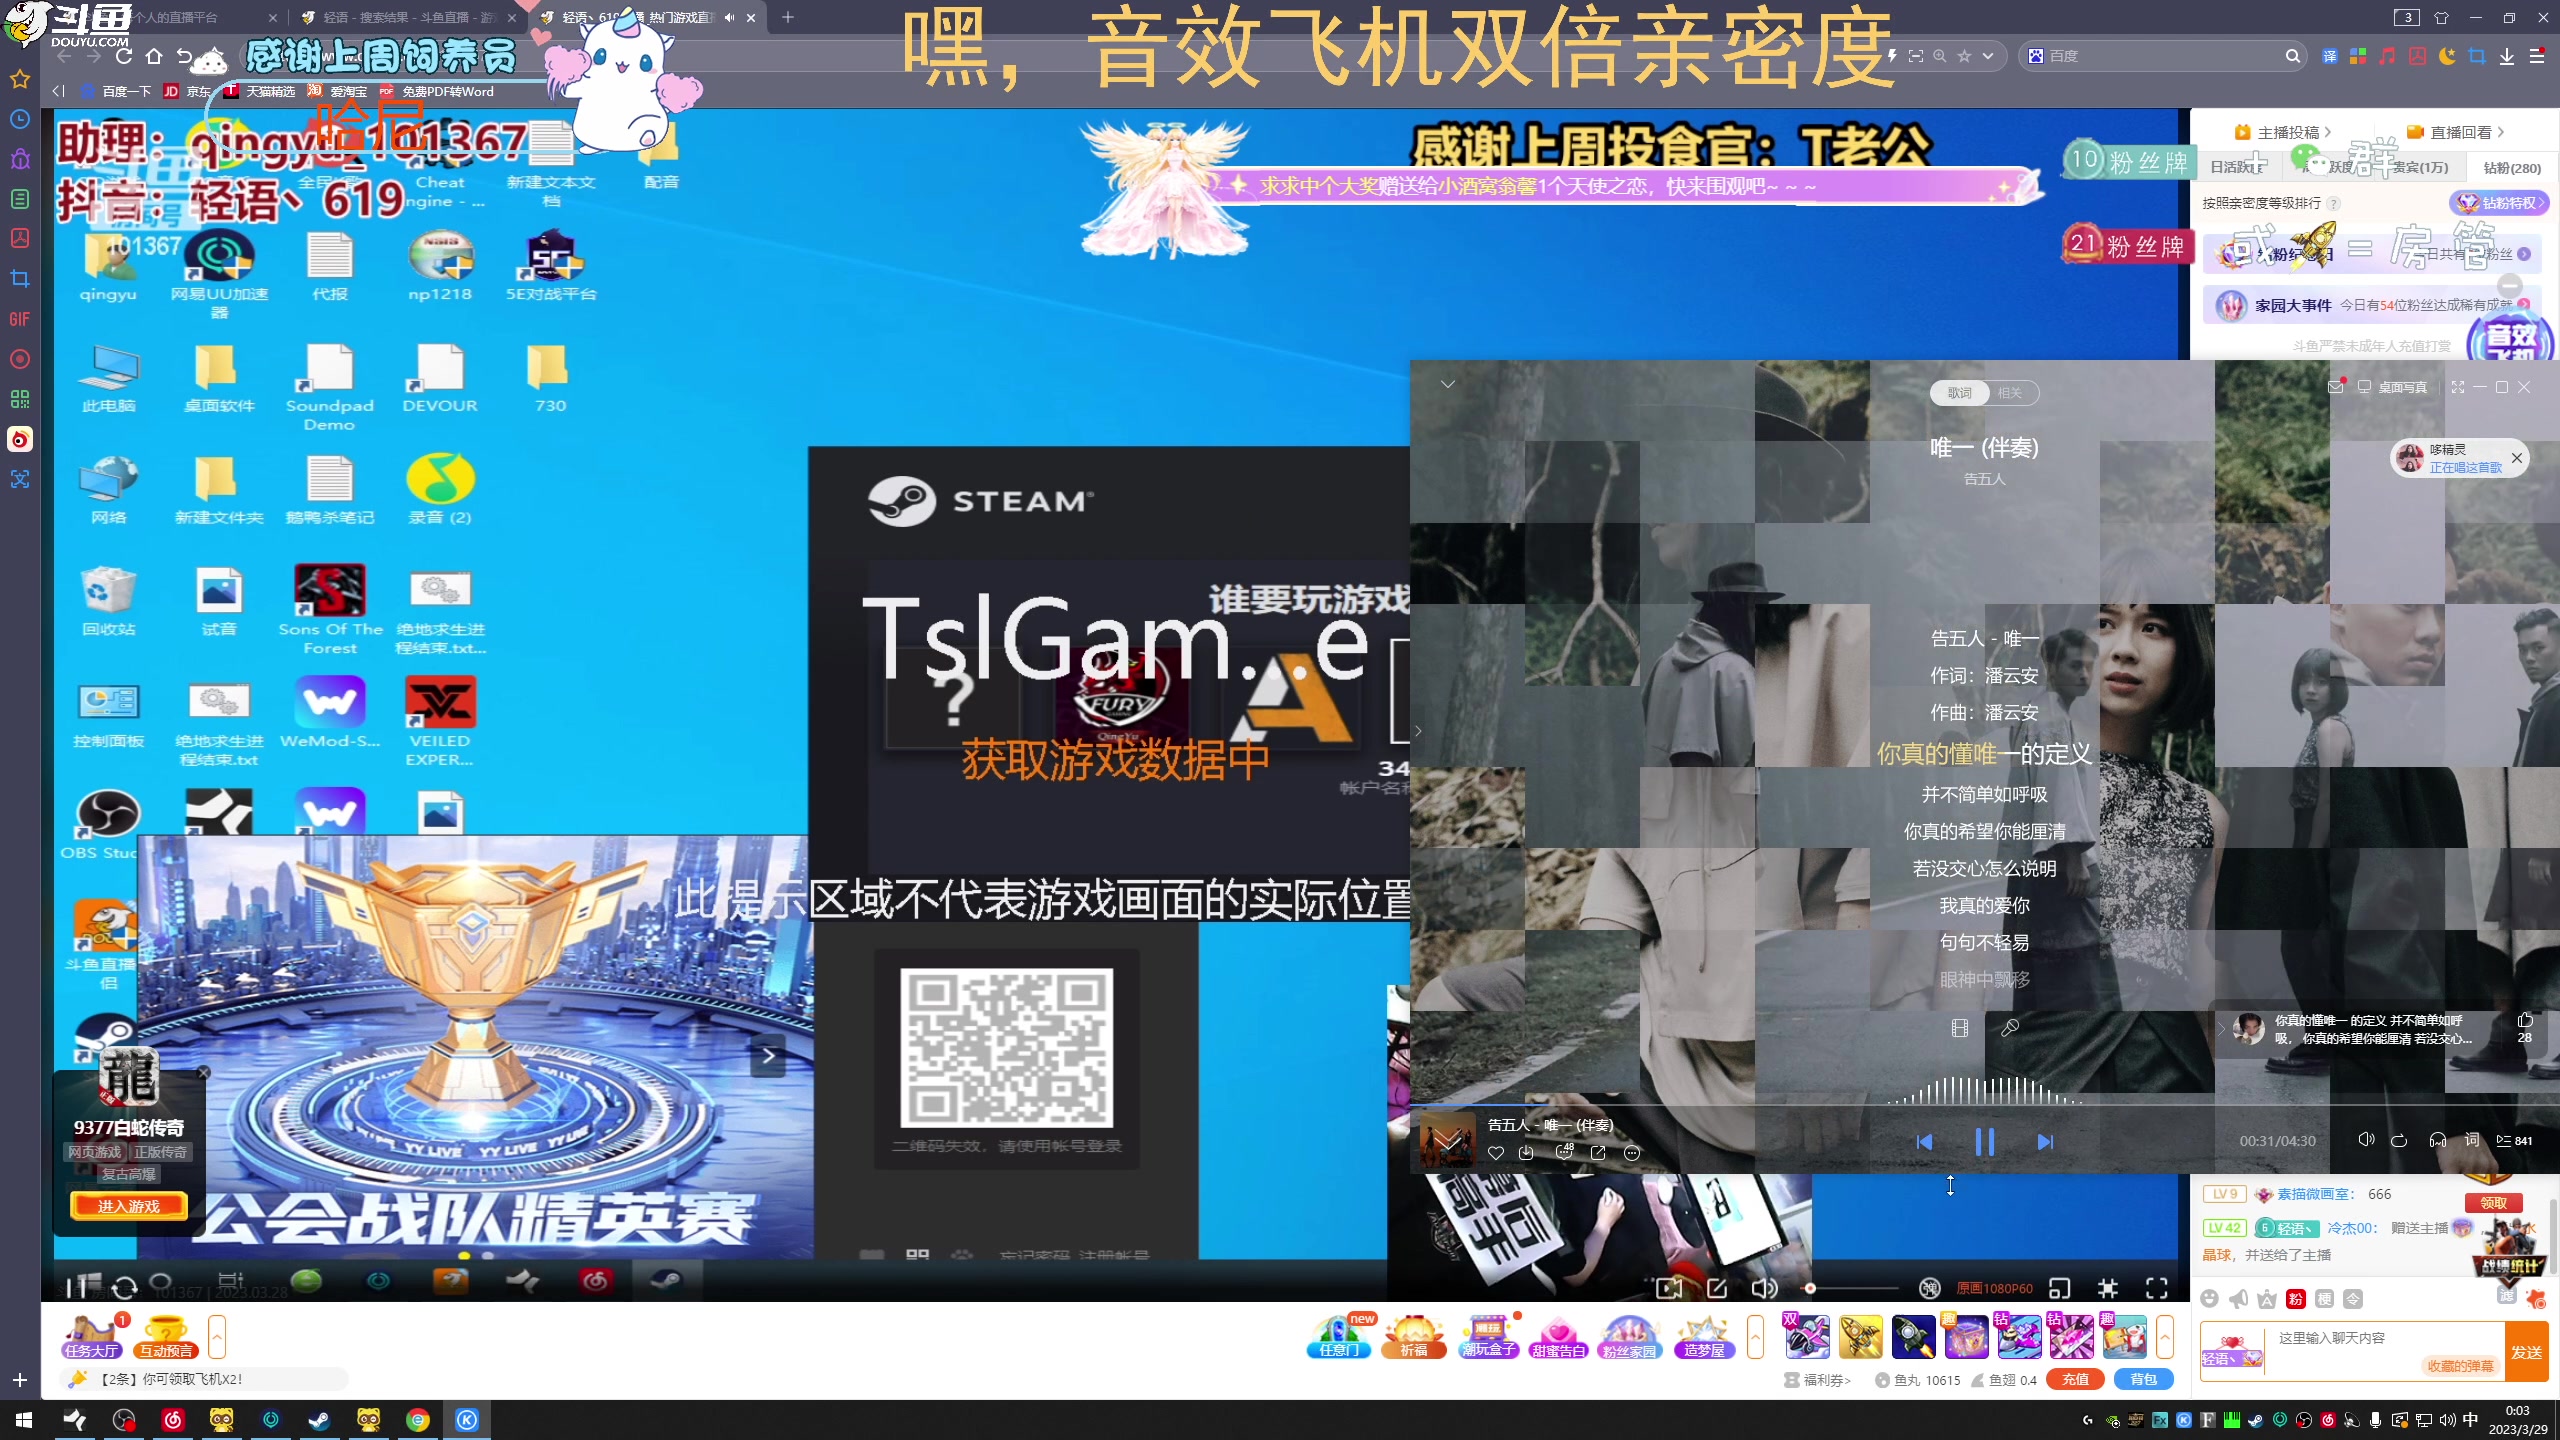Toggle the loop playback mode
Image resolution: width=2560 pixels, height=1440 pixels.
(x=2399, y=1141)
